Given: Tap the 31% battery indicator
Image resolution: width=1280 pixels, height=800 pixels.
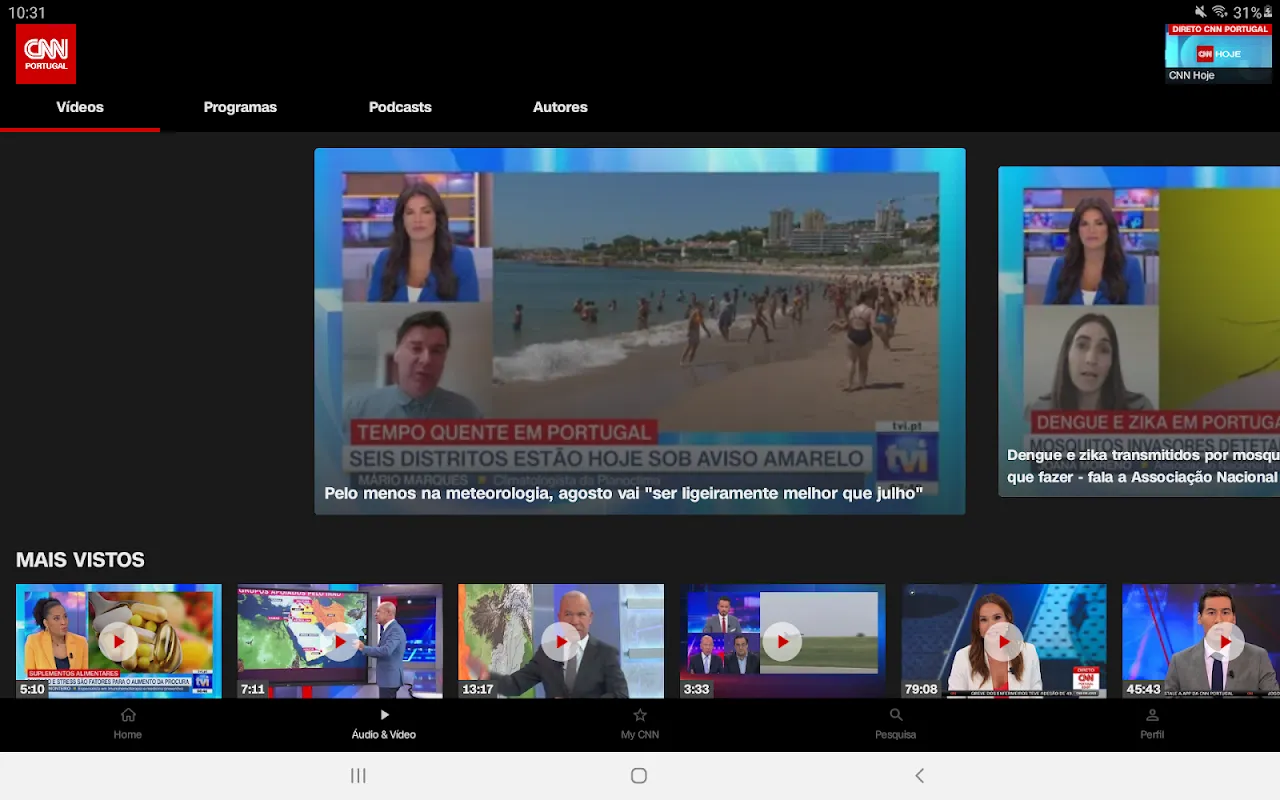Looking at the screenshot, I should 1253,13.
